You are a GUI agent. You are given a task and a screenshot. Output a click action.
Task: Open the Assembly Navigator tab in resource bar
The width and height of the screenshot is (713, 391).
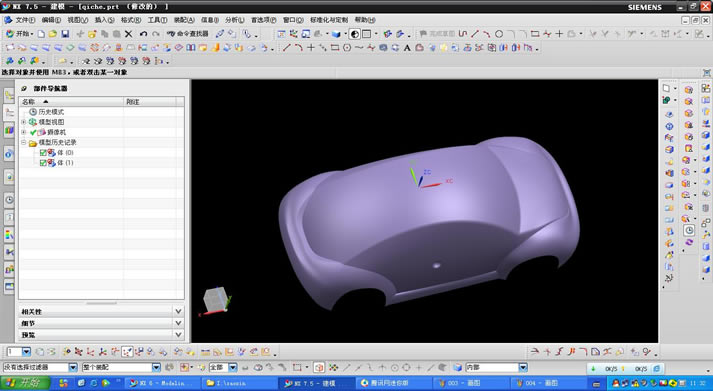pyautogui.click(x=9, y=95)
